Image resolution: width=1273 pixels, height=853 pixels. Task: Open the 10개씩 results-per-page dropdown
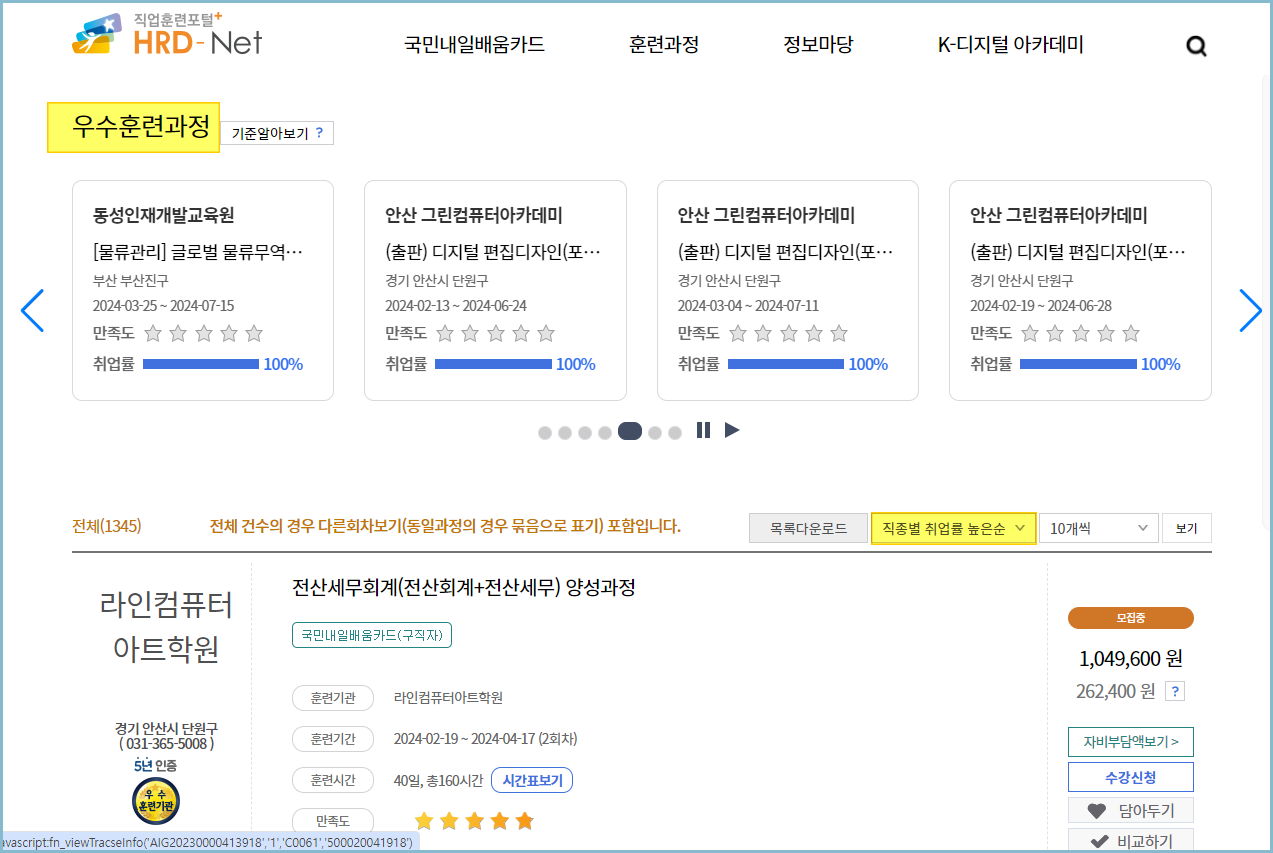point(1098,527)
